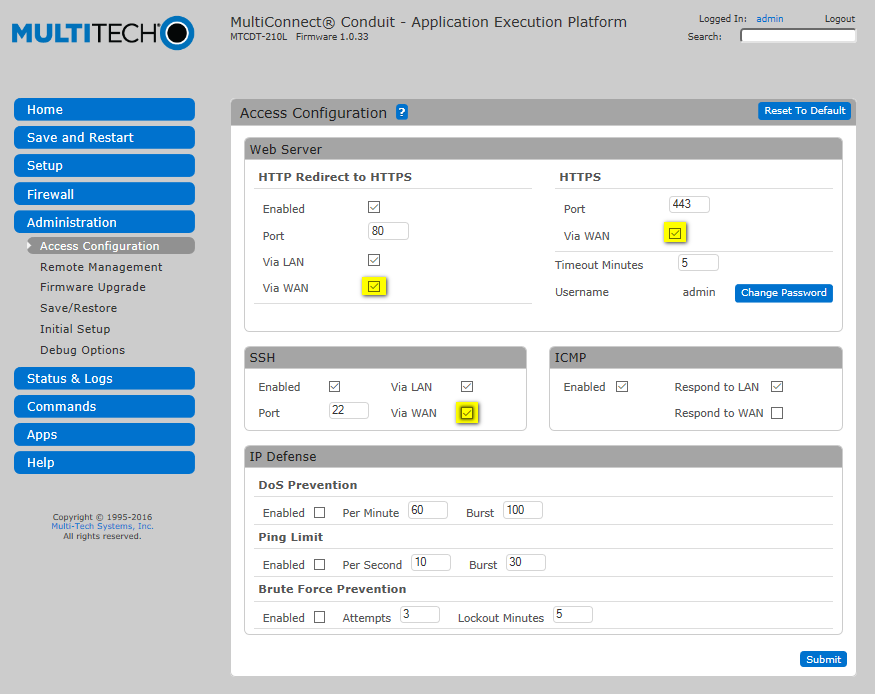Enable Brute Force Prevention checkbox
Screen dimensions: 875x694
coord(320,617)
